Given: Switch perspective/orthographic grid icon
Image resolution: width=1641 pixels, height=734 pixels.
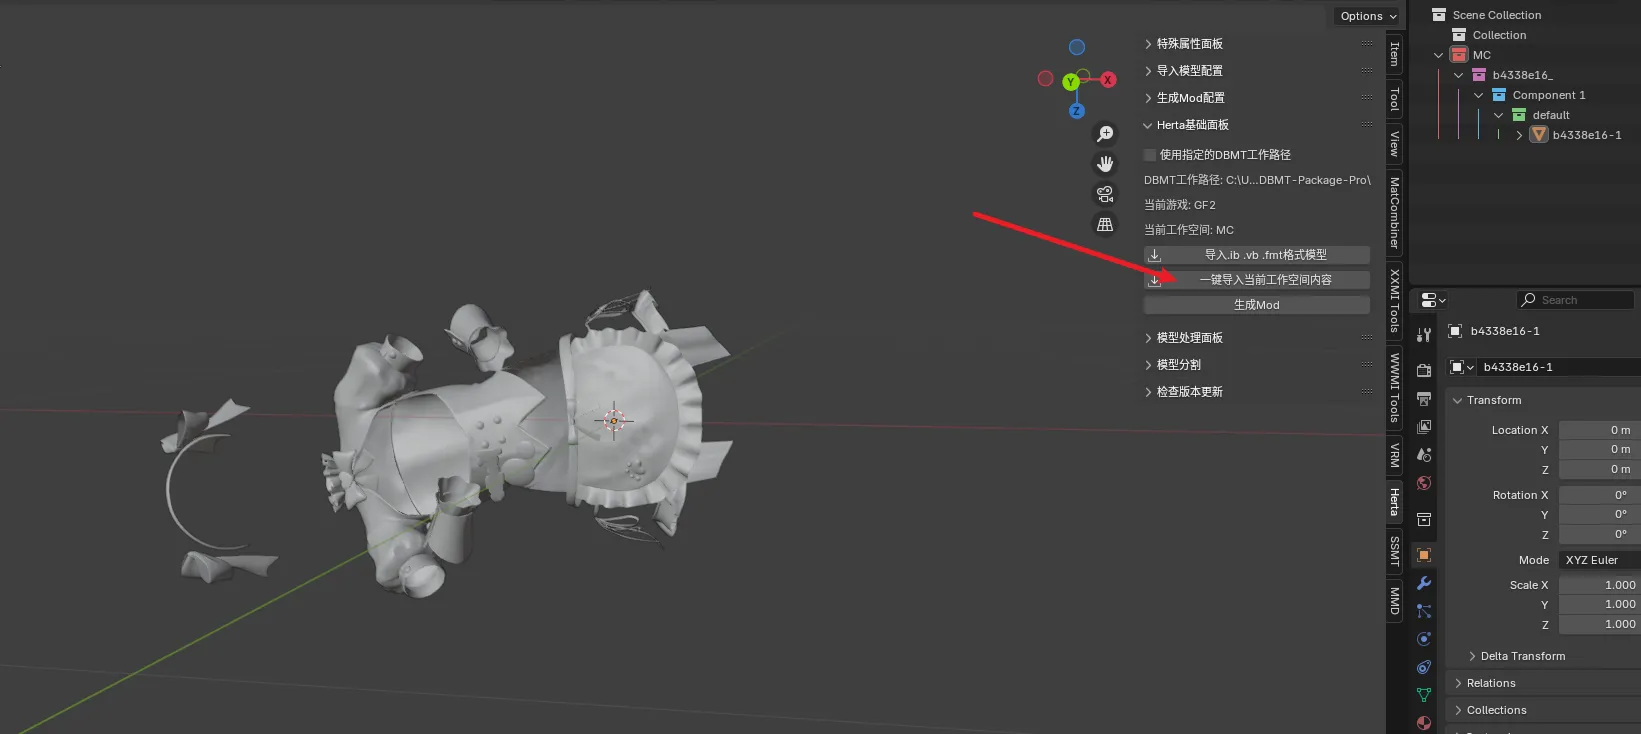Looking at the screenshot, I should coord(1105,224).
